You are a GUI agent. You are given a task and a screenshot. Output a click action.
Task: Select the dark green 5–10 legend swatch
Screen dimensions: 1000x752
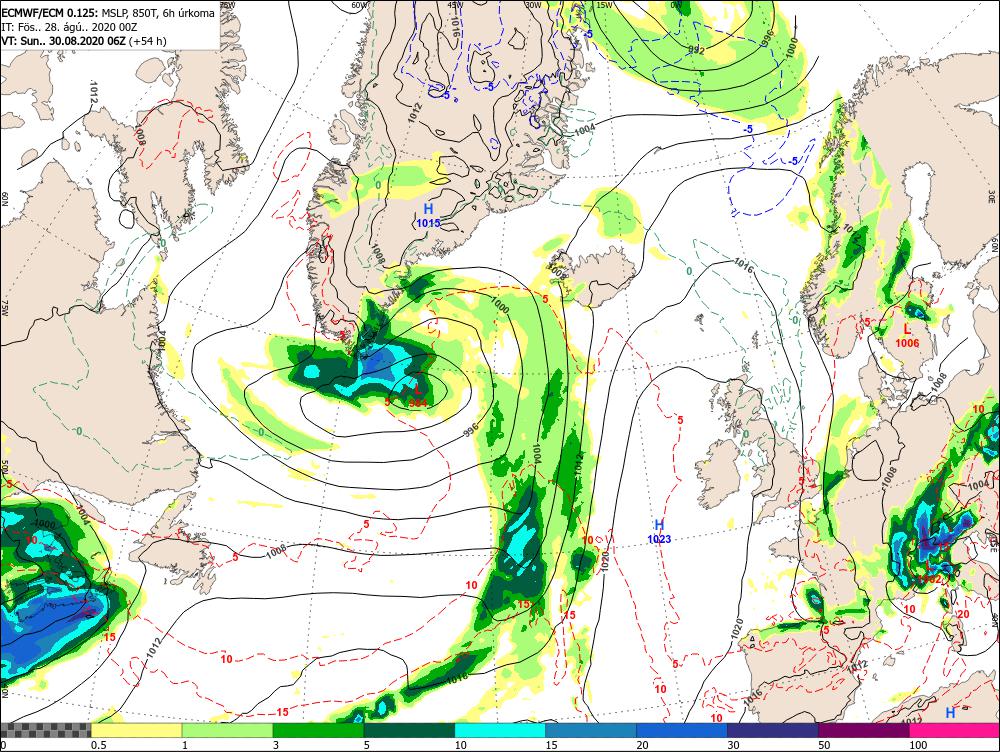(x=409, y=730)
